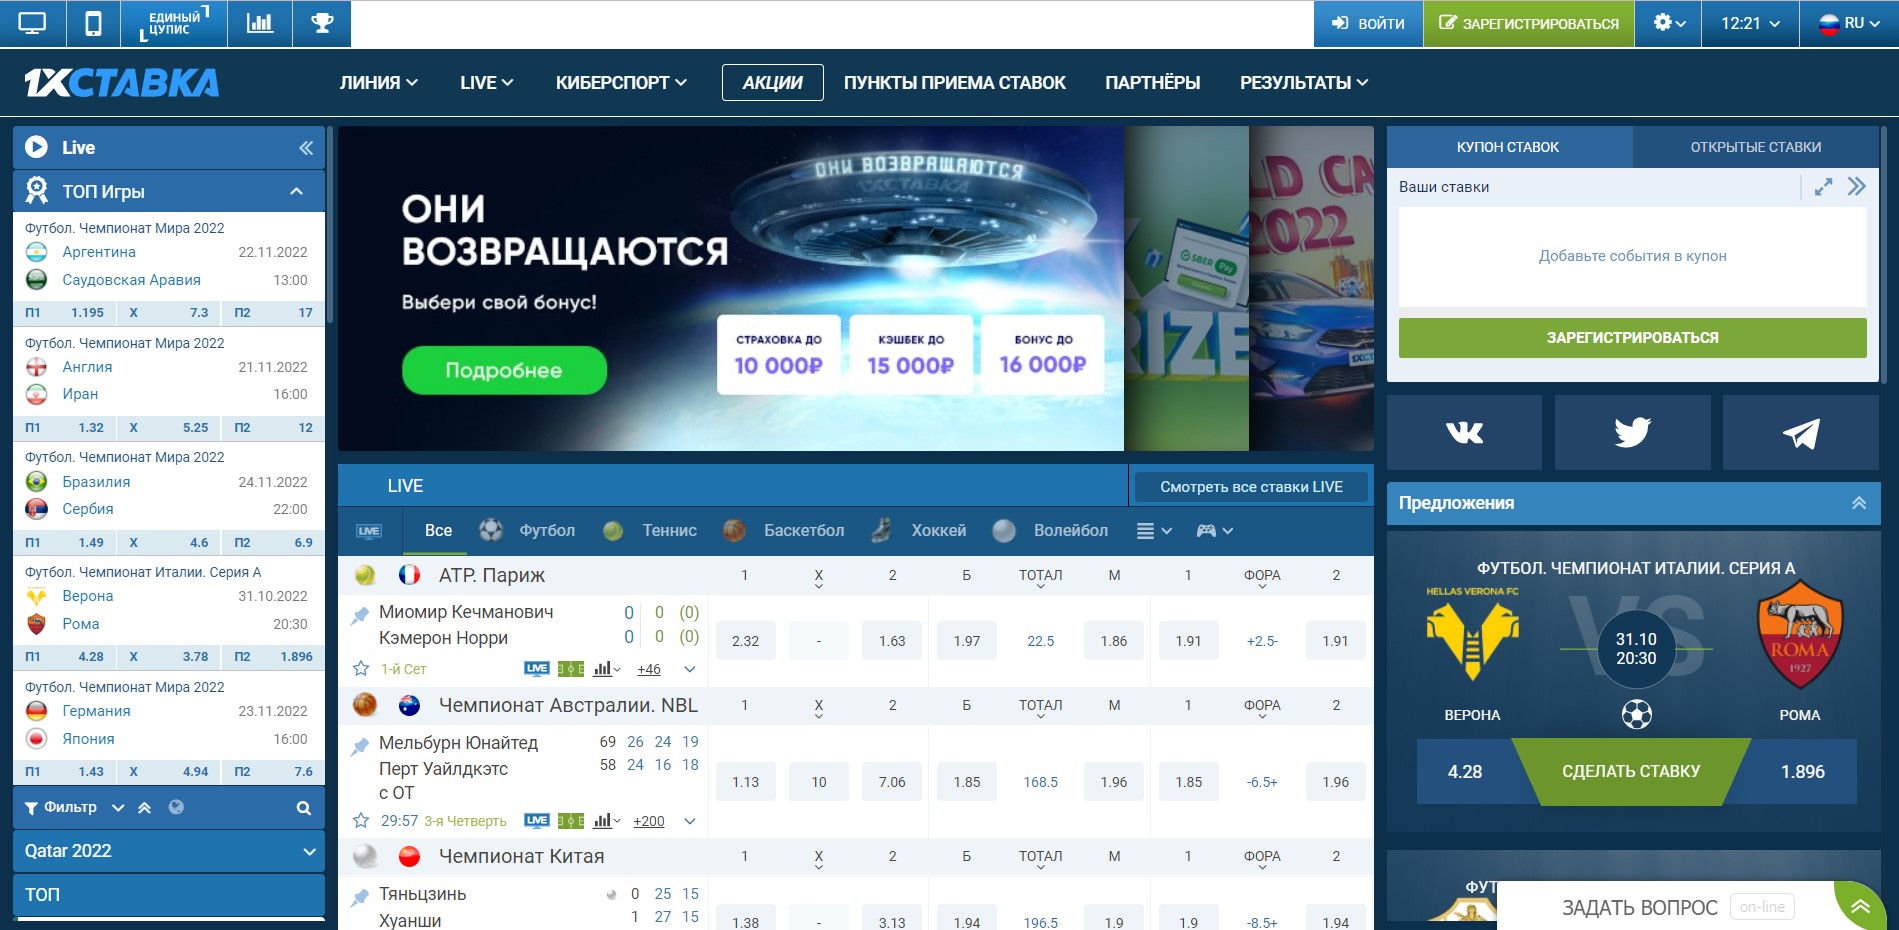Collapse the Live sidebar panel
The width and height of the screenshot is (1899, 930).
tap(306, 148)
